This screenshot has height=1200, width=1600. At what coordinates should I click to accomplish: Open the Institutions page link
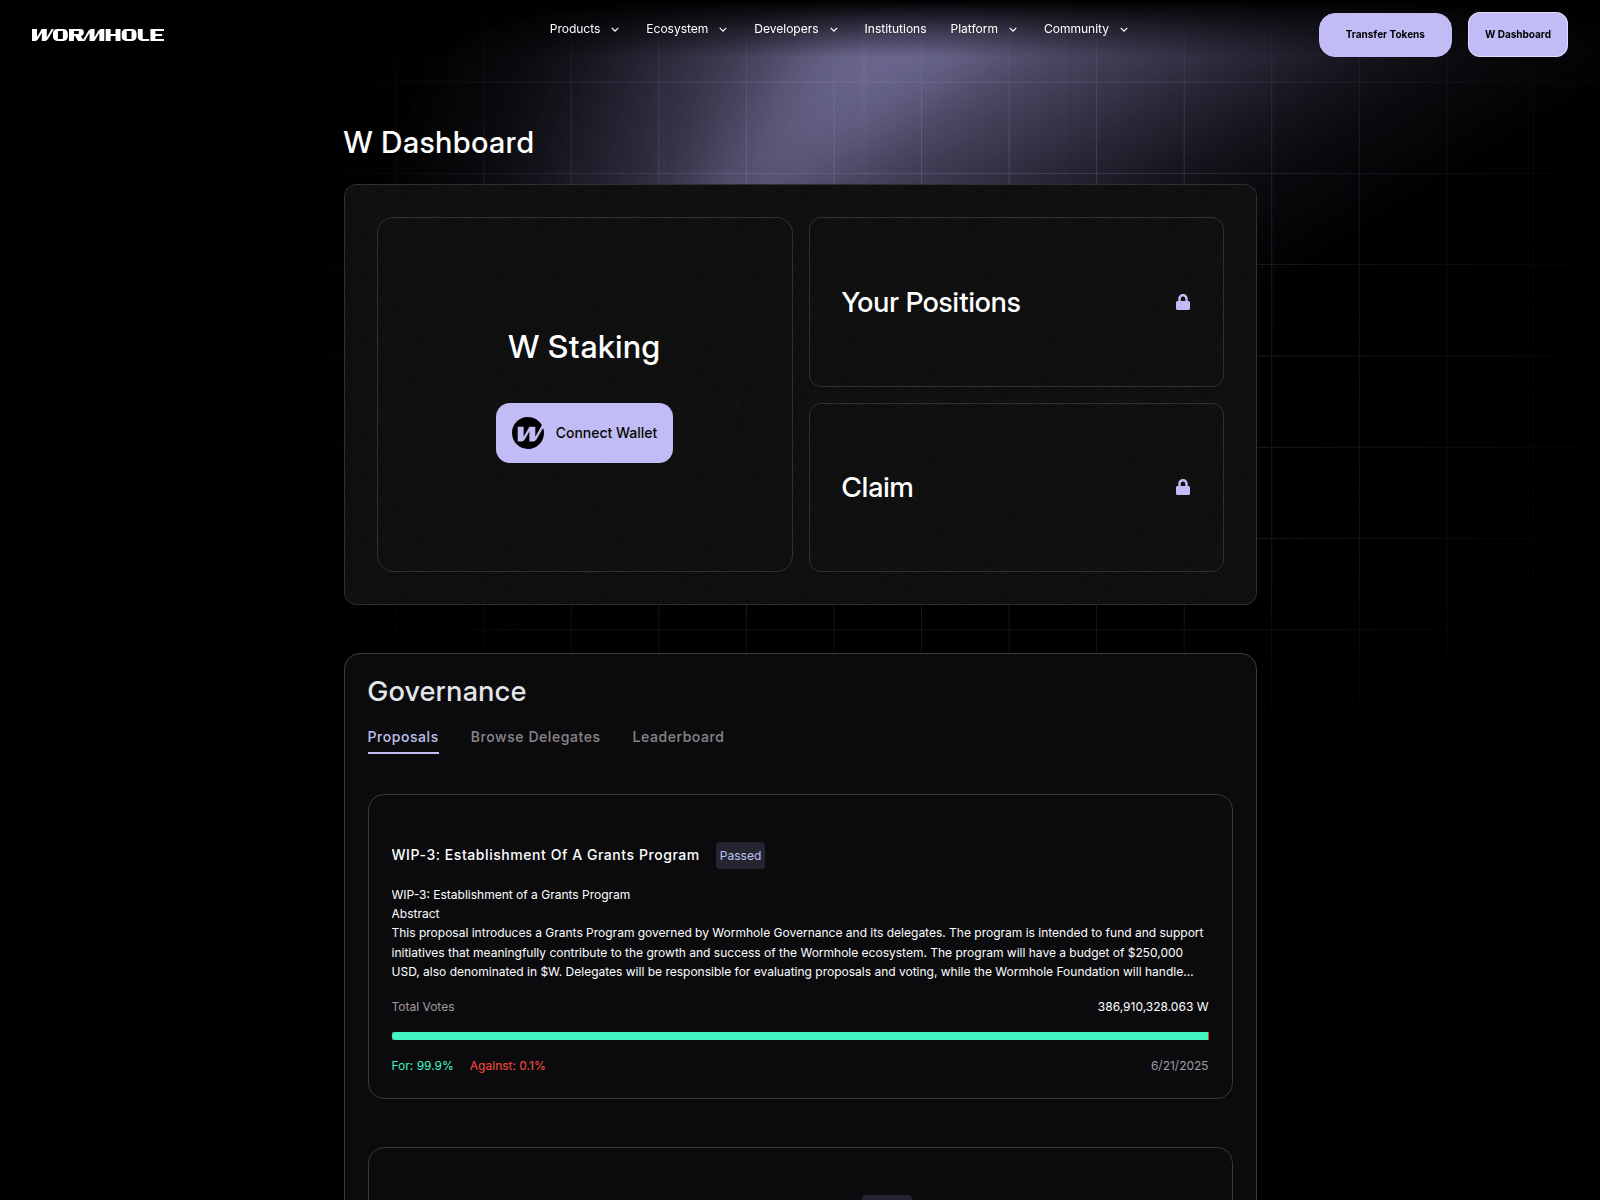(895, 29)
